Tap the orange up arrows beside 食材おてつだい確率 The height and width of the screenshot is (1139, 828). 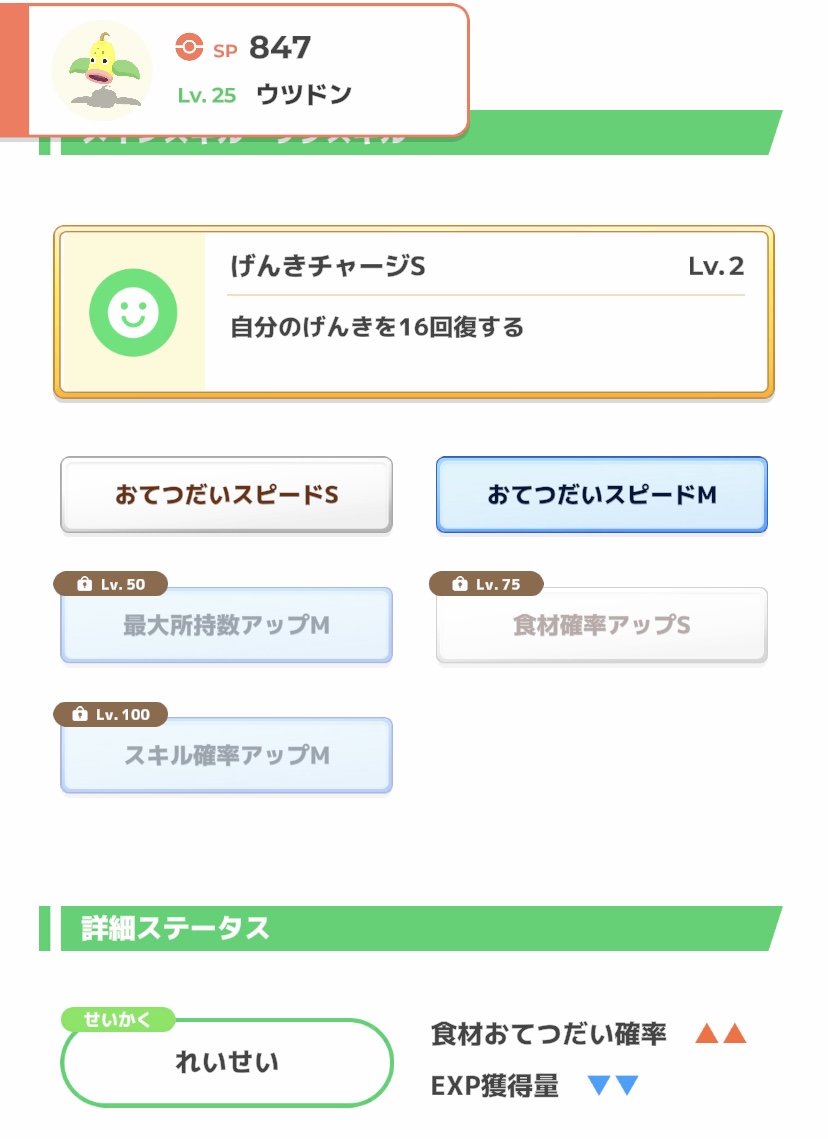[721, 1034]
